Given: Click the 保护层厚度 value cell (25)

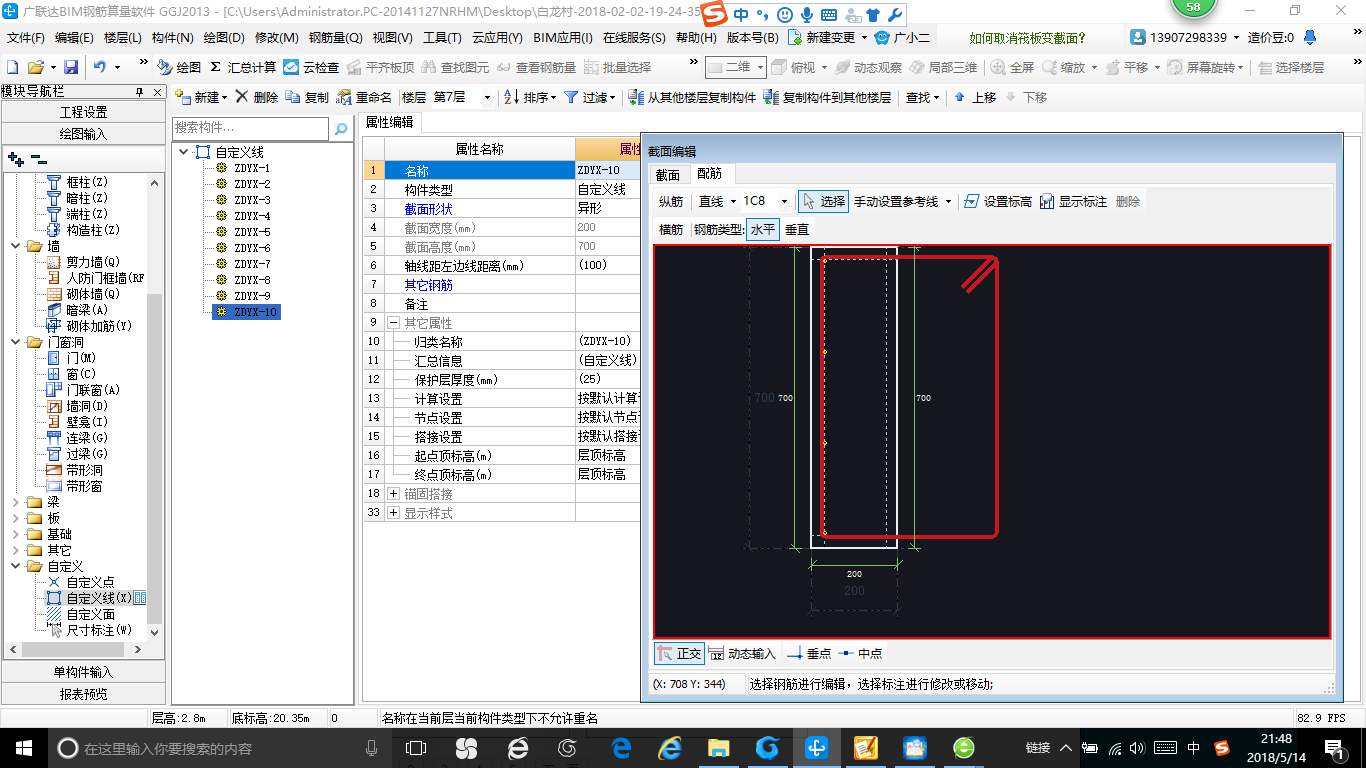Looking at the screenshot, I should (x=607, y=380).
